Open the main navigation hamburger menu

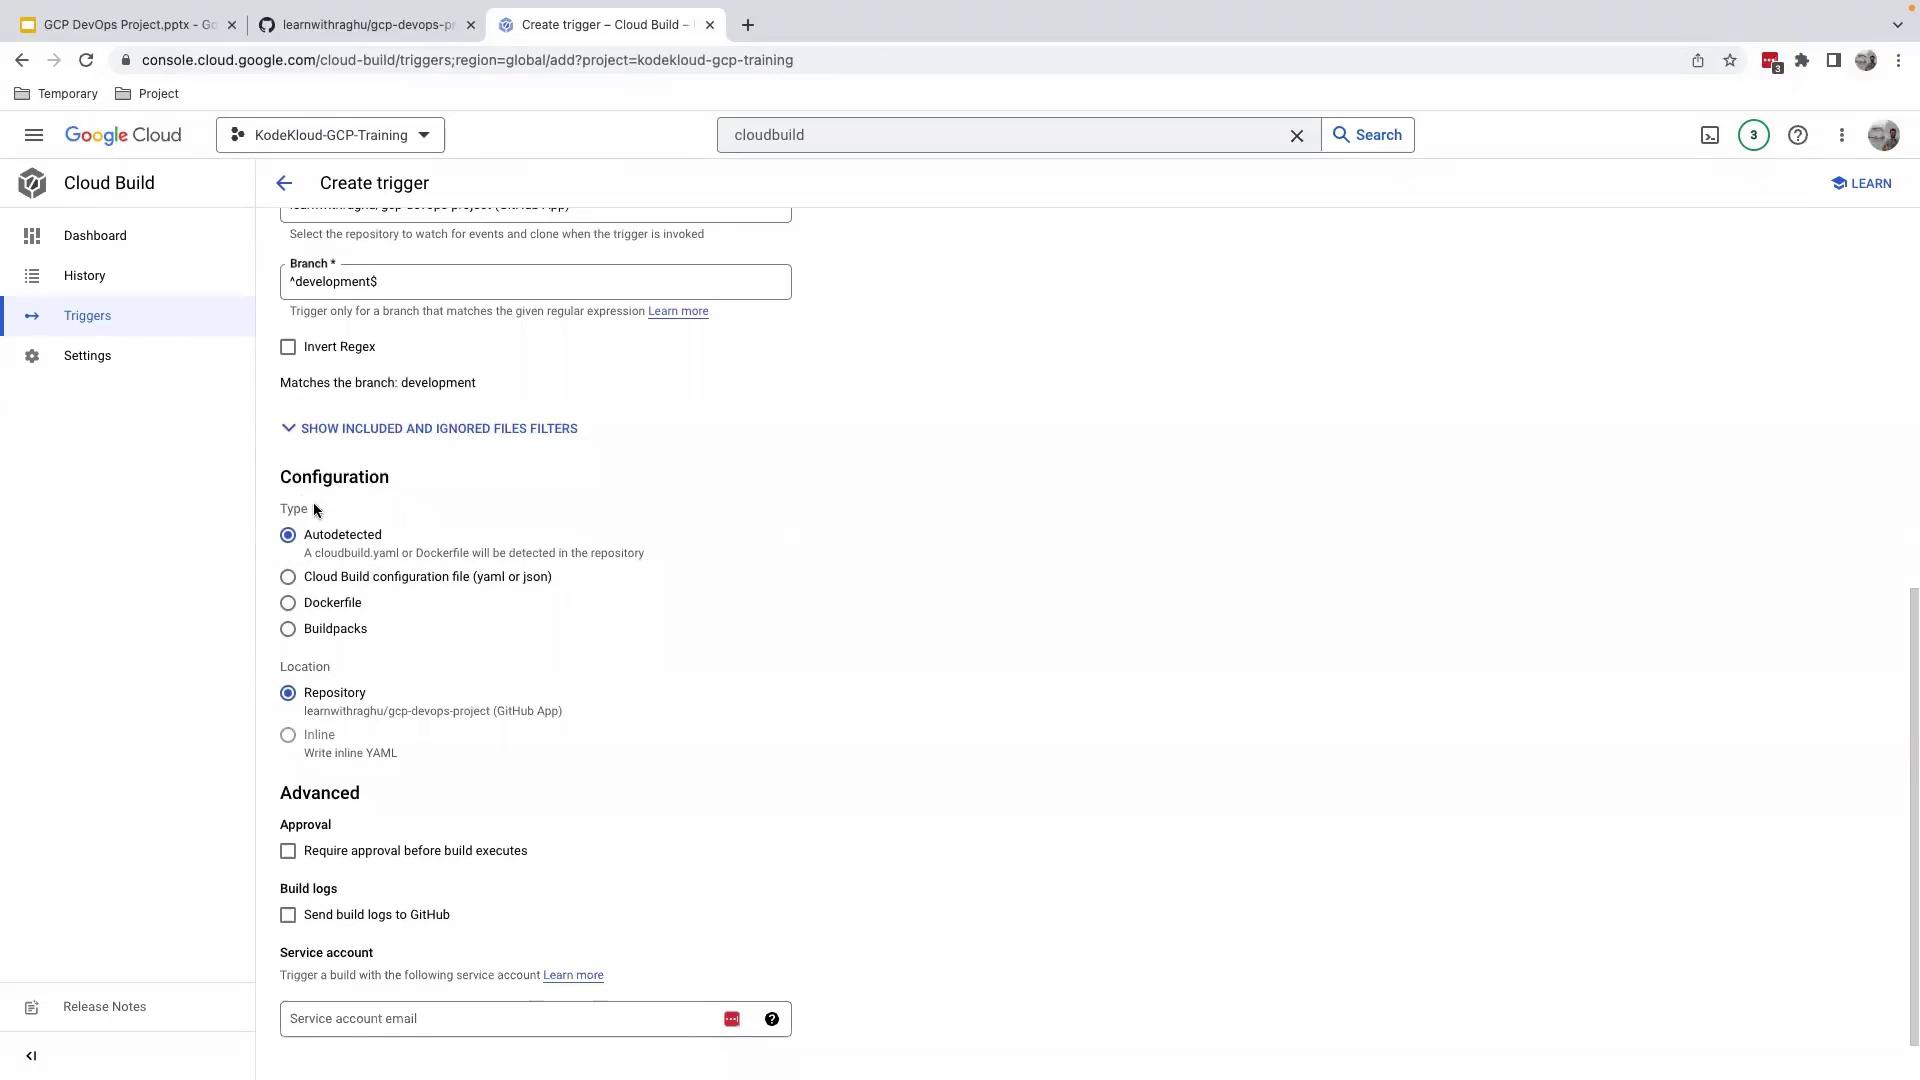(34, 135)
